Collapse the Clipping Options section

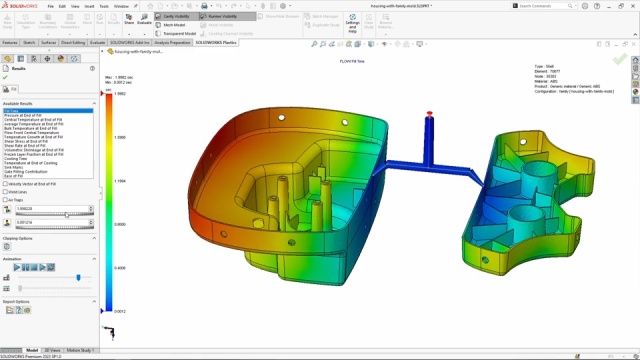(94, 238)
